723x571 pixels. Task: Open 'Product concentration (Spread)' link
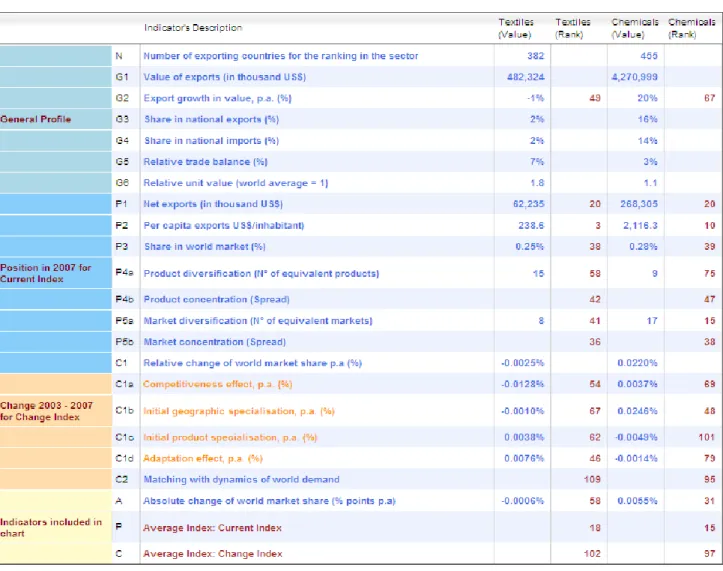[216, 299]
